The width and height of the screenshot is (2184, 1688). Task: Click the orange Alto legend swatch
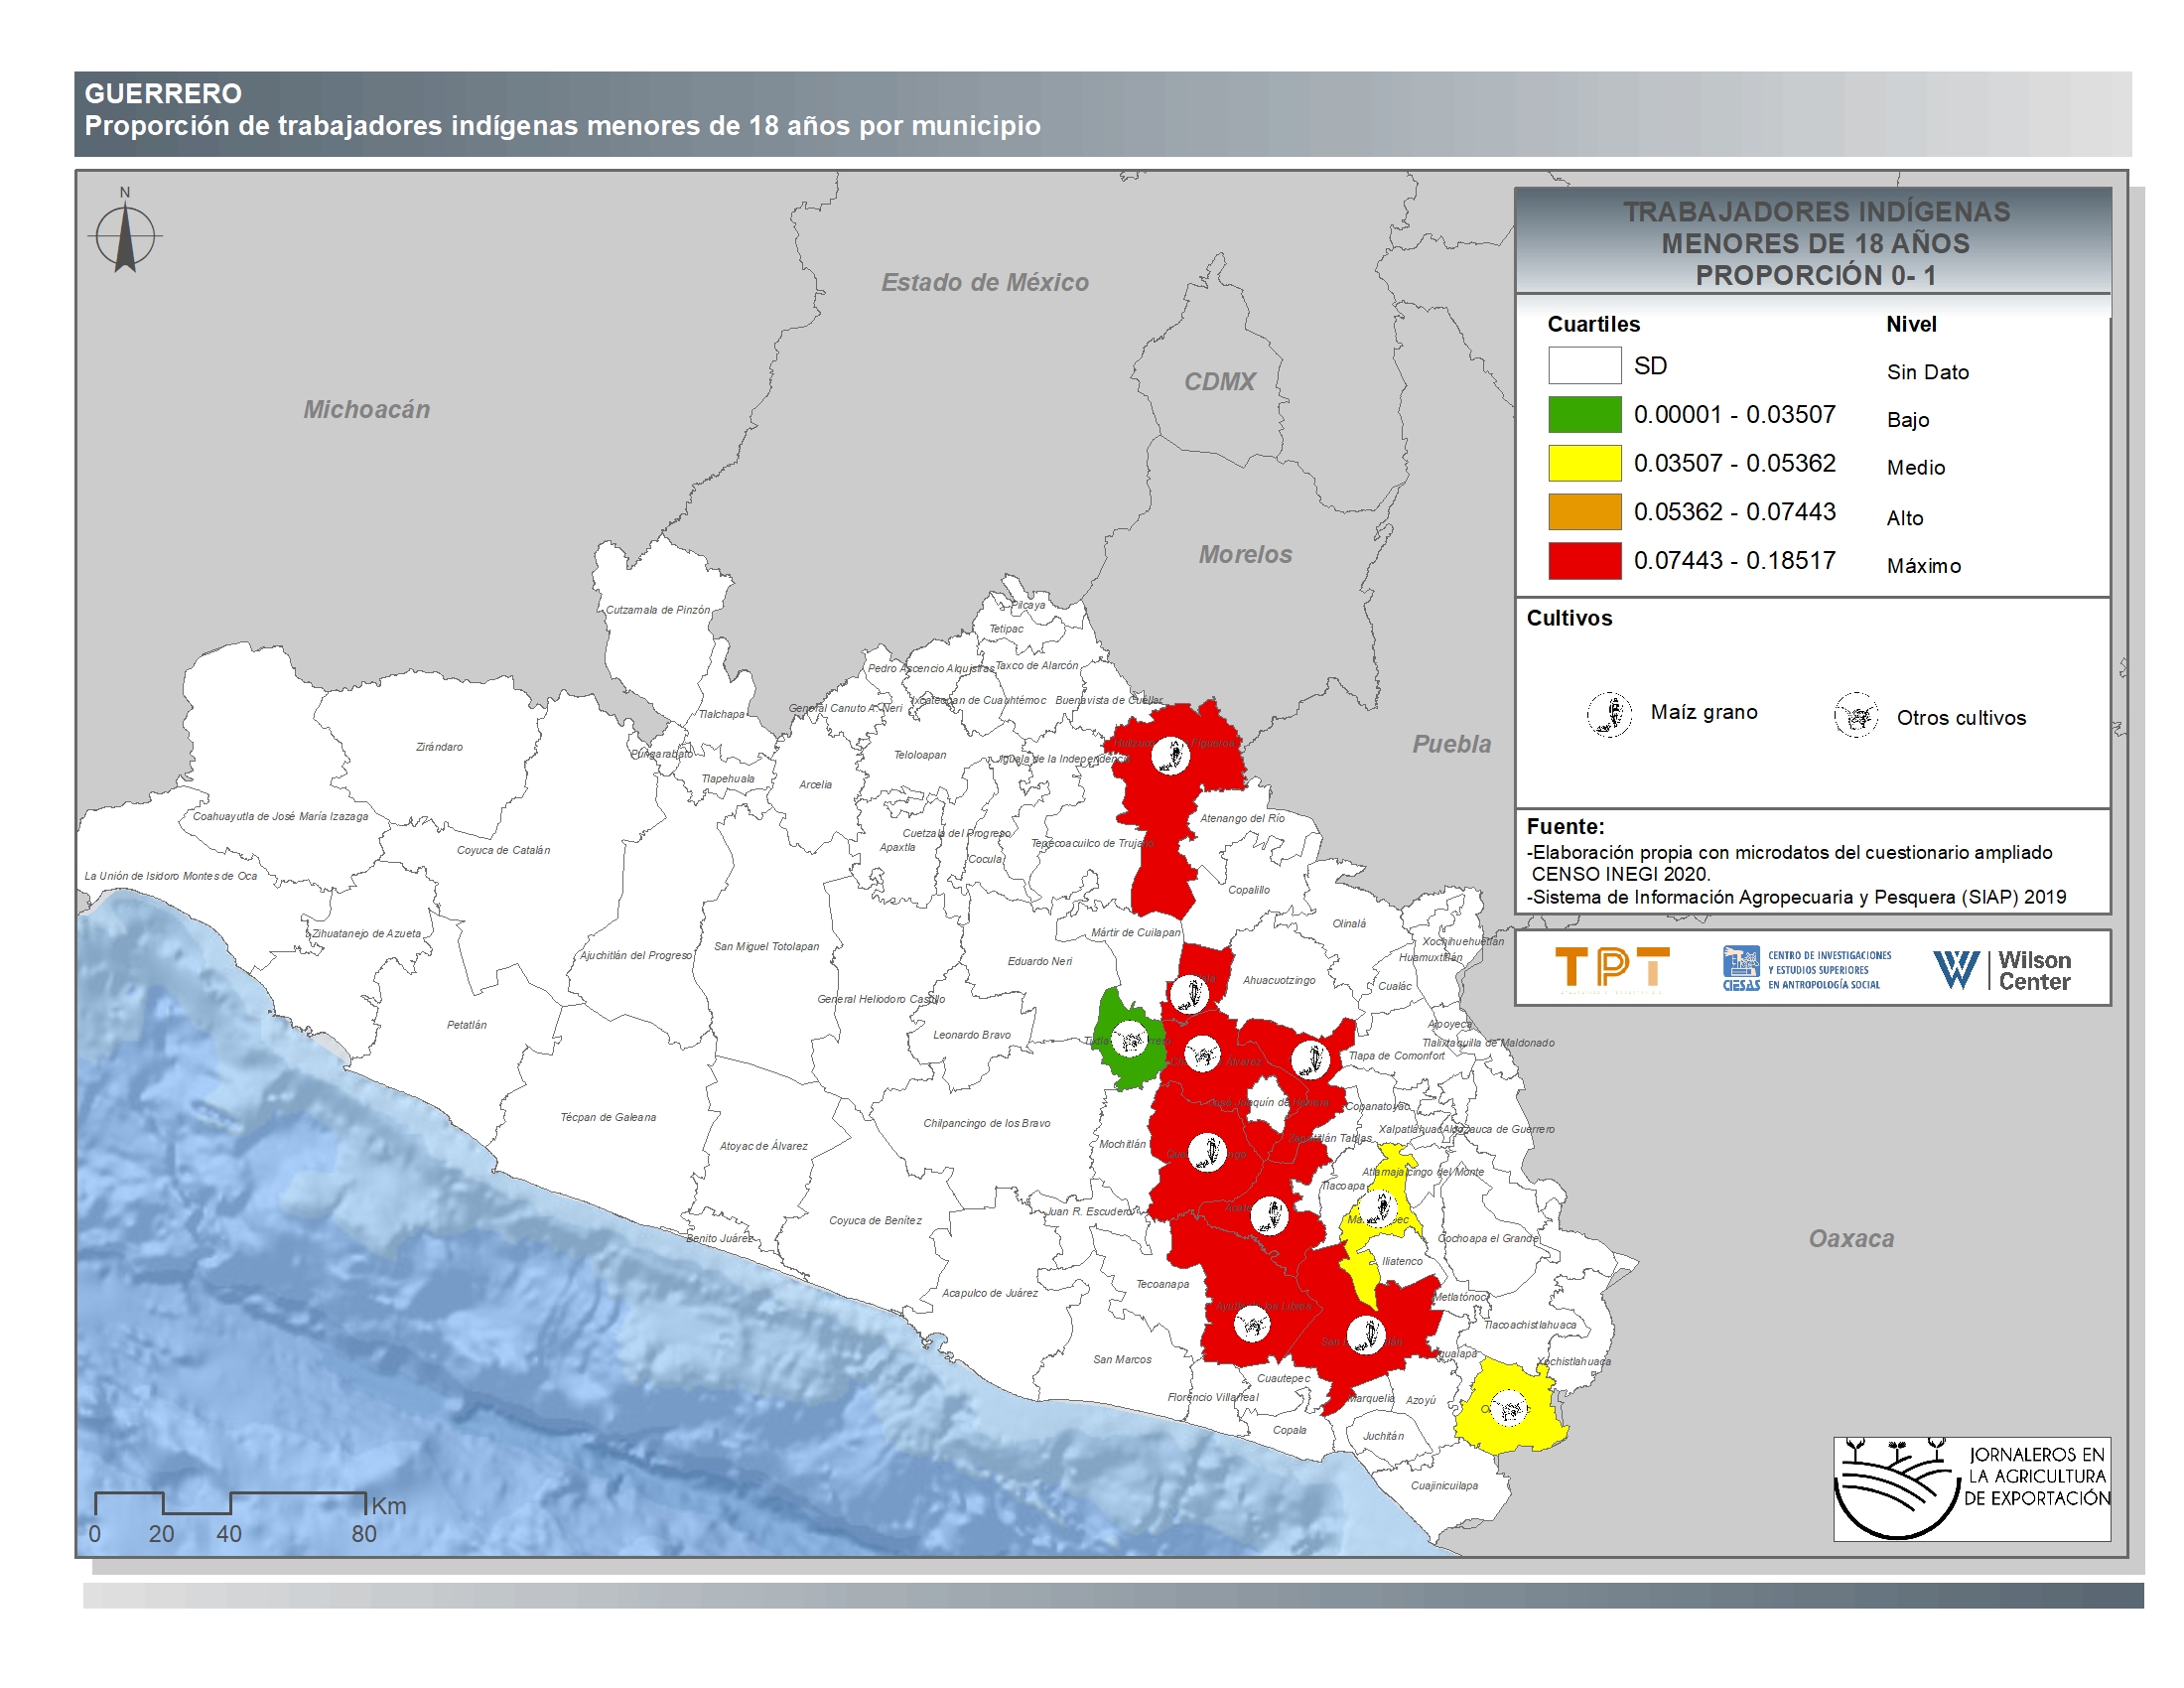[1584, 512]
